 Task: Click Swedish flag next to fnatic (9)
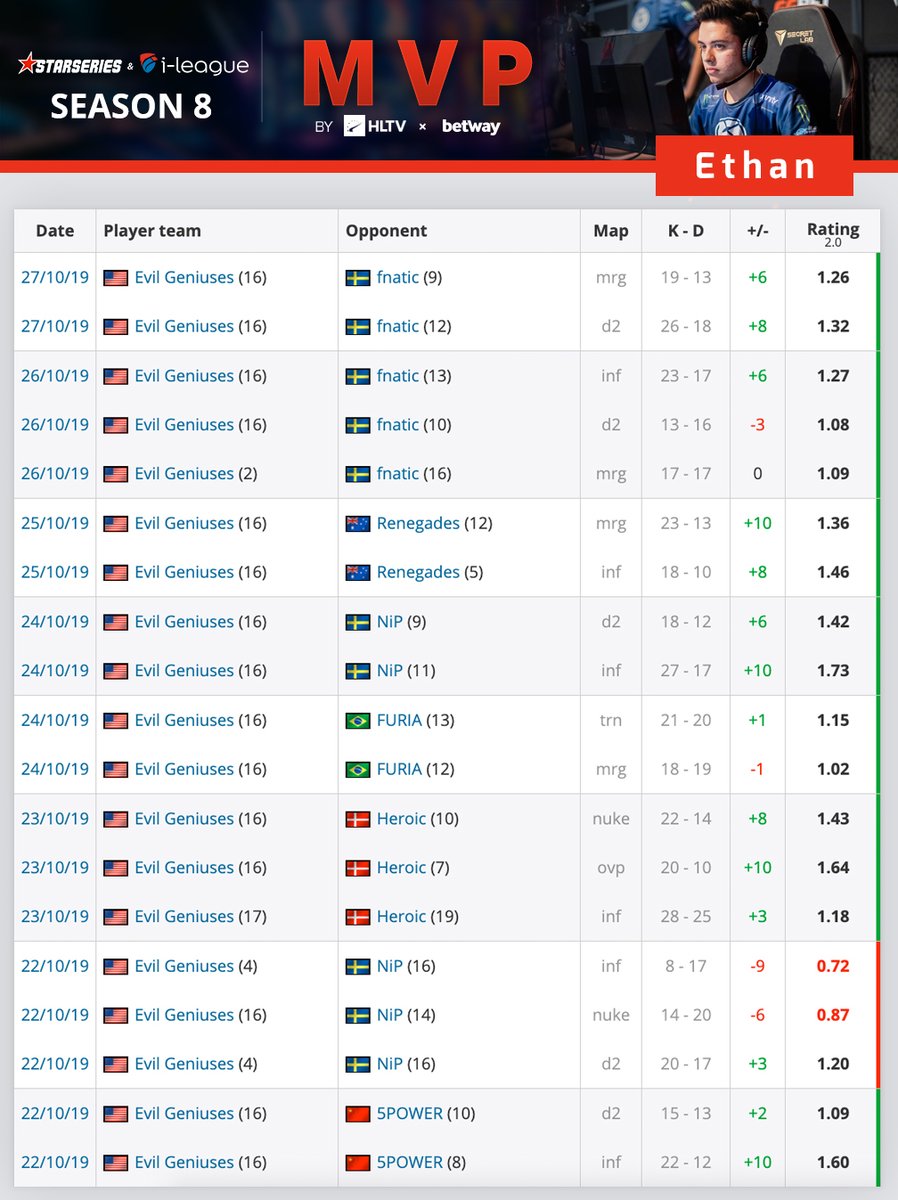coord(357,277)
